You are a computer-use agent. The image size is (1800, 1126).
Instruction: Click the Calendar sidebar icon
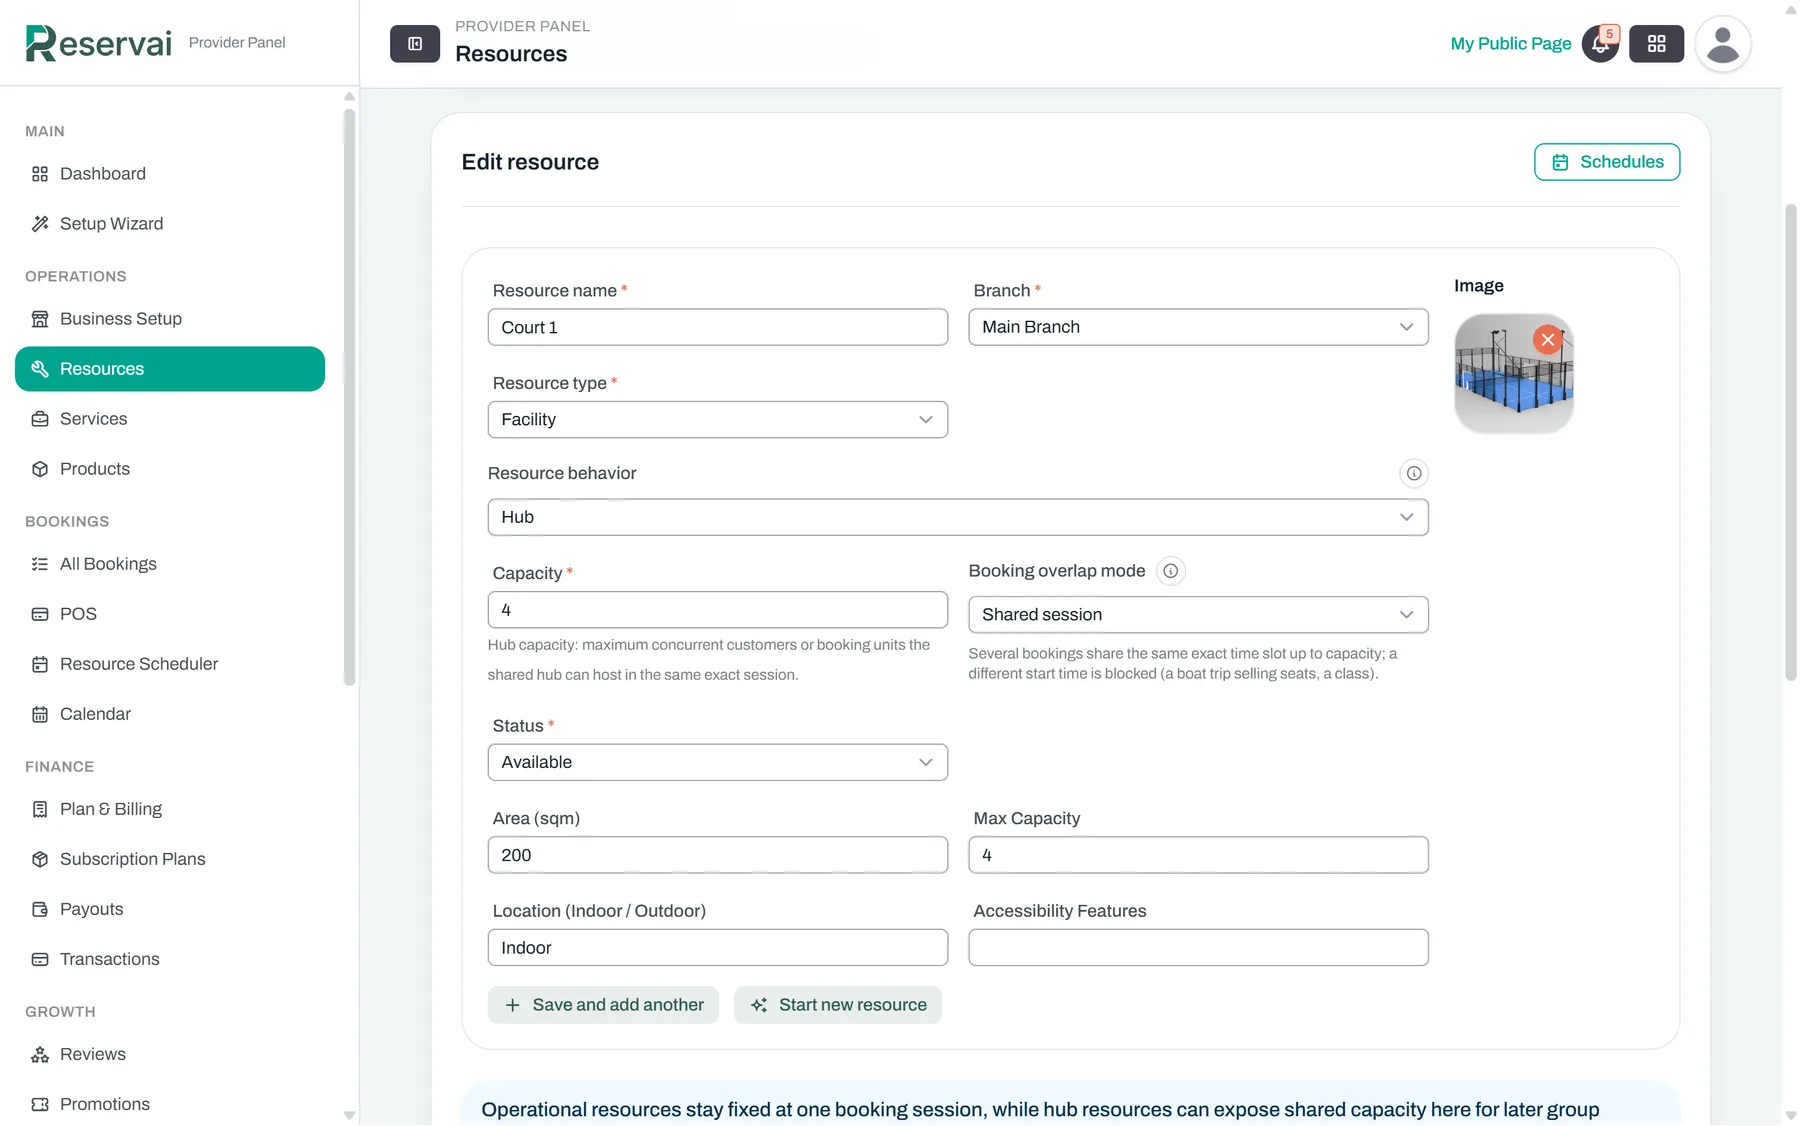pyautogui.click(x=40, y=714)
